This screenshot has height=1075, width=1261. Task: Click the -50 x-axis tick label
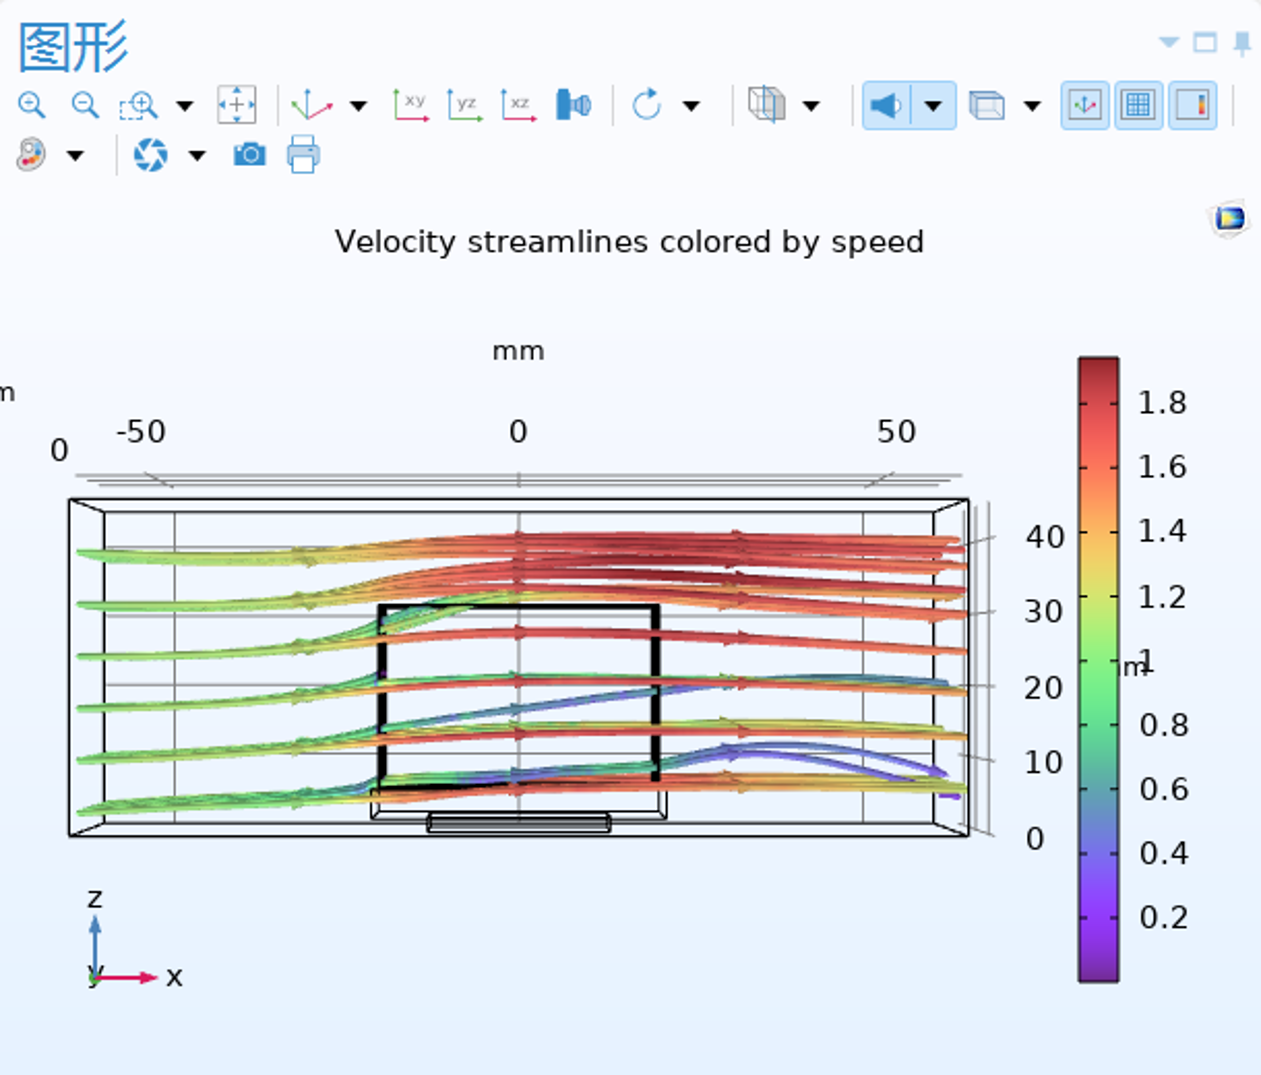(x=141, y=432)
